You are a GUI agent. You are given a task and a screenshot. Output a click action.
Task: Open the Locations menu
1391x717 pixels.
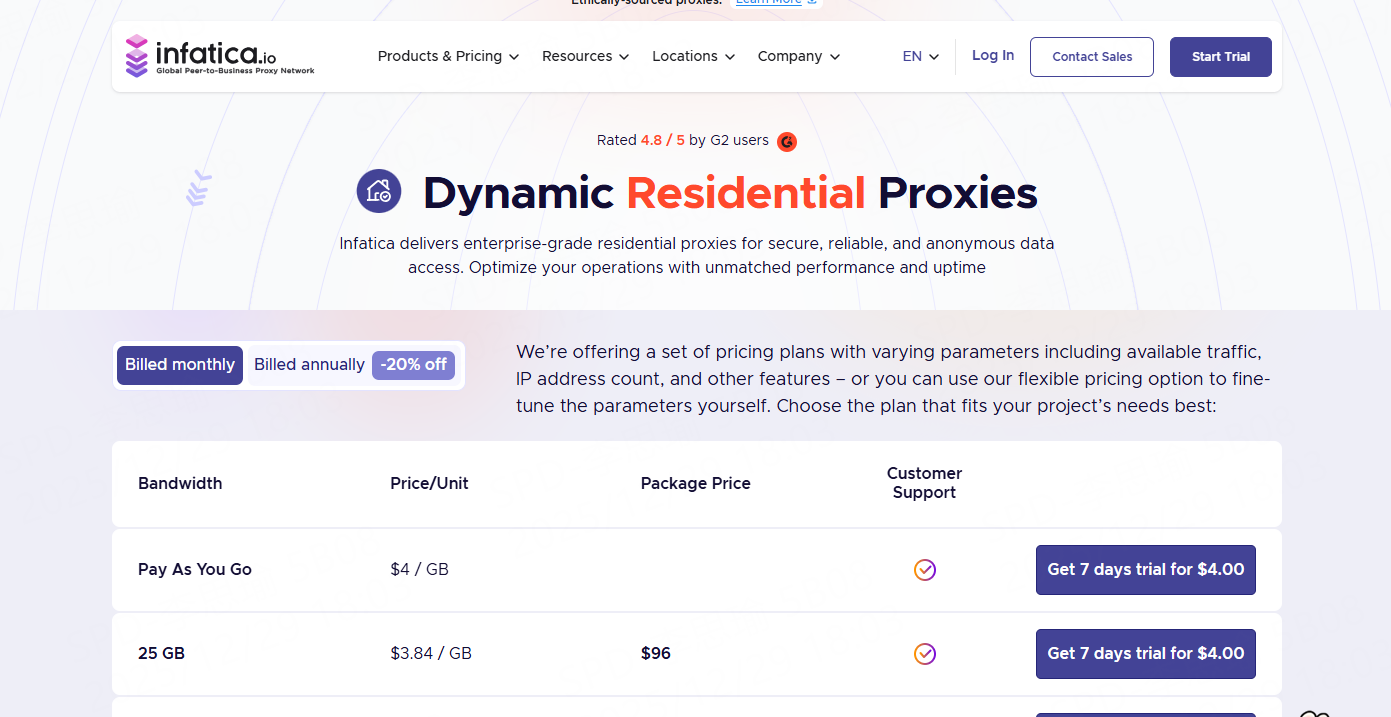click(x=693, y=57)
